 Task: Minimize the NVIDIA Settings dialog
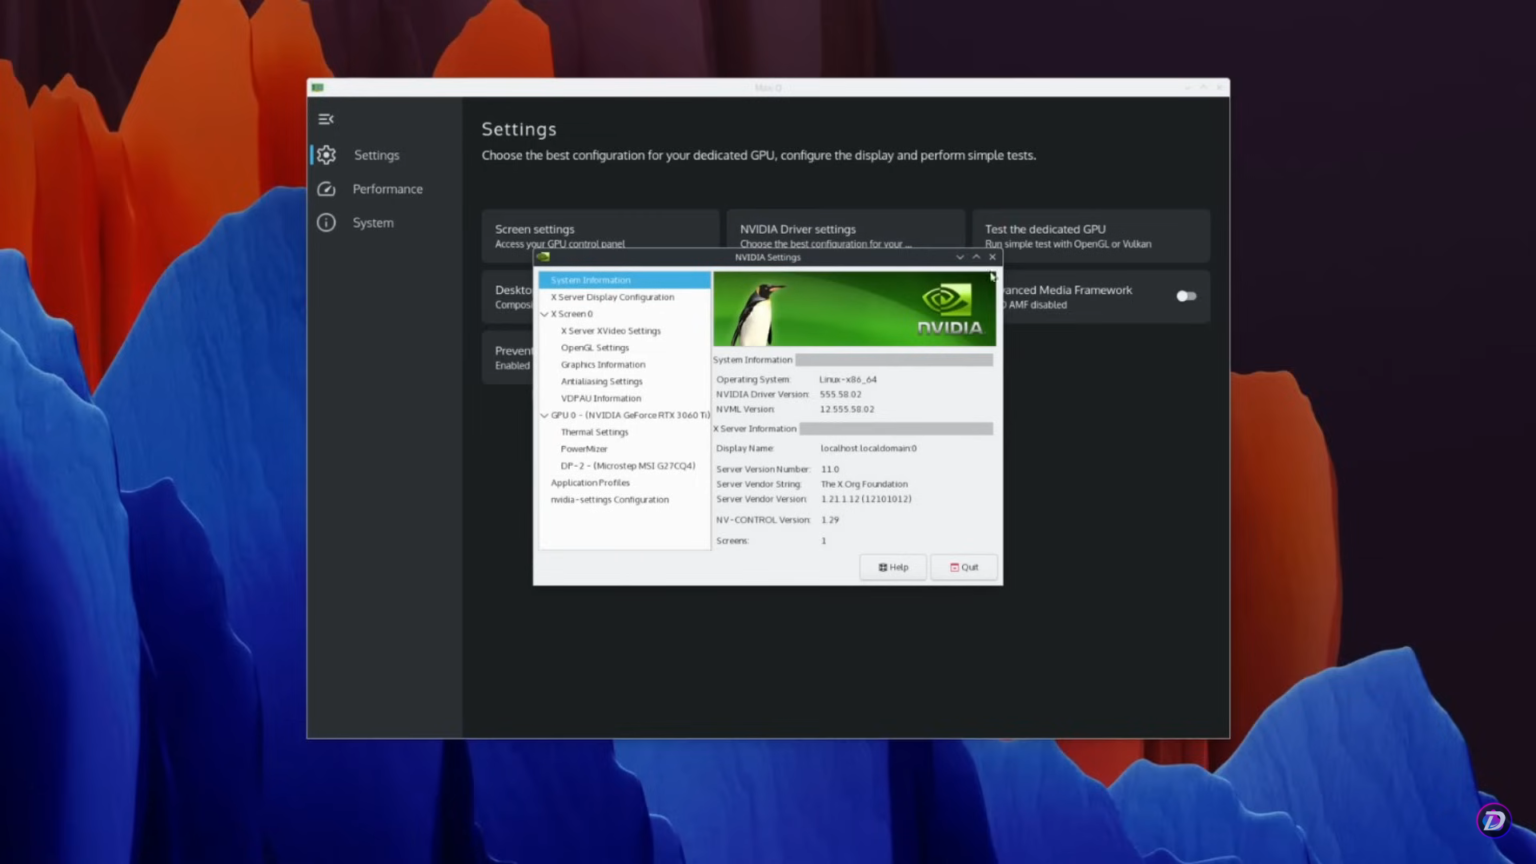(960, 257)
